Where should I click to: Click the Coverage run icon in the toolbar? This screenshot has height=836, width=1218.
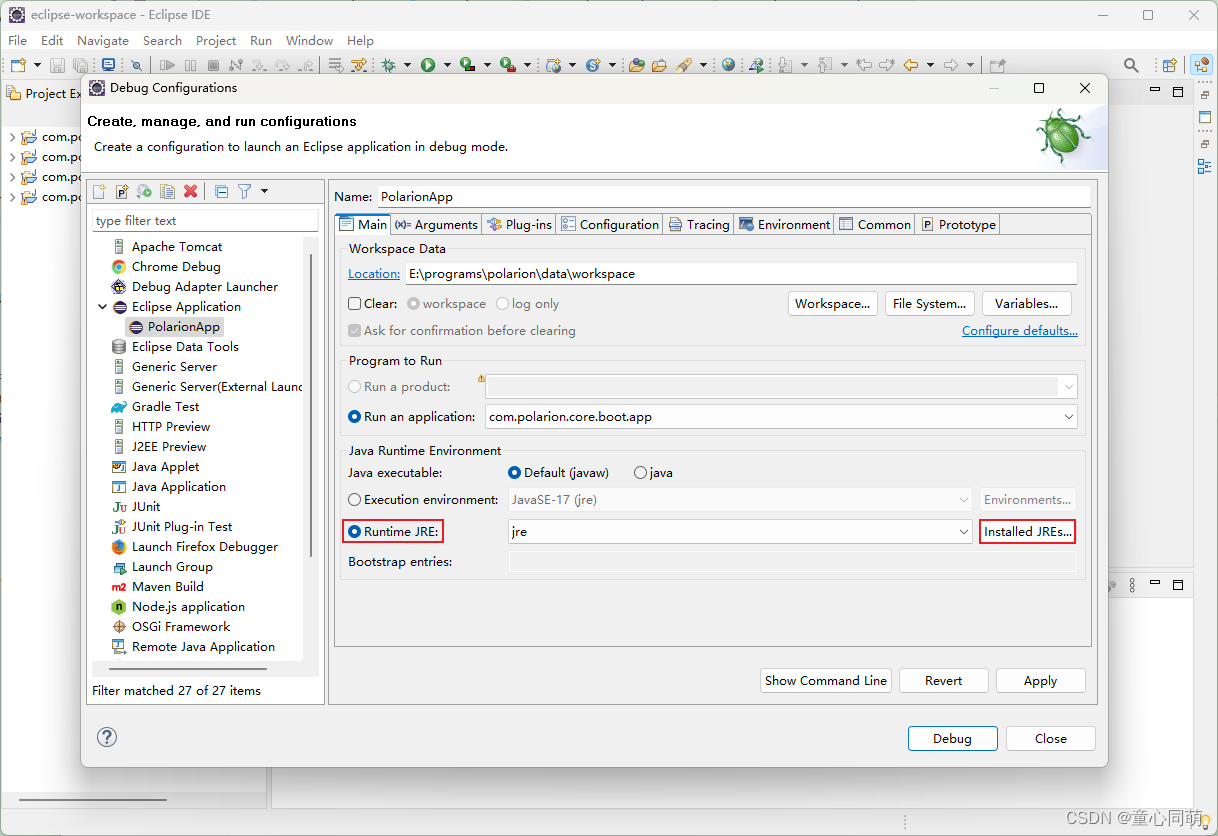pyautogui.click(x=467, y=65)
